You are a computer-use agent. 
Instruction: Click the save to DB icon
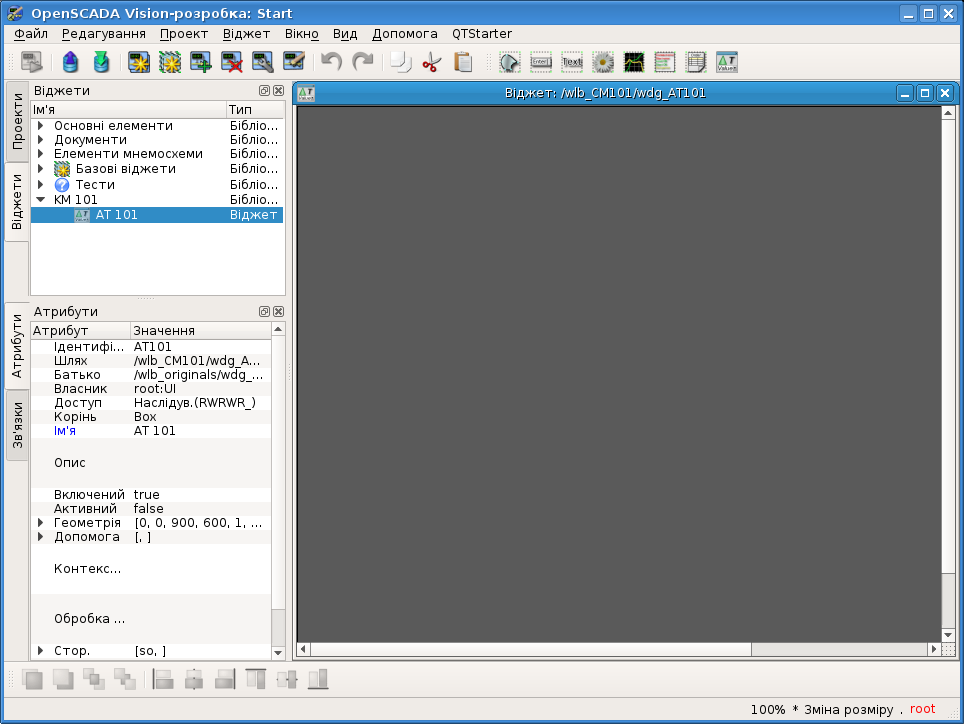click(101, 62)
